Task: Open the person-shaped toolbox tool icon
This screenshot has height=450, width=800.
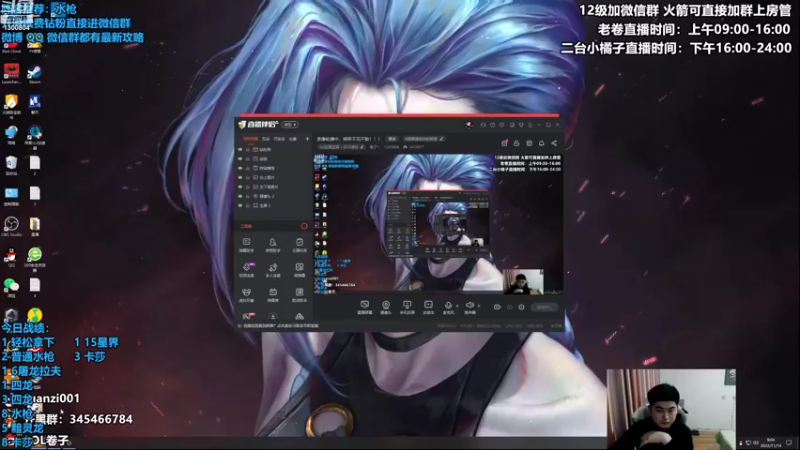Action: pos(272,244)
